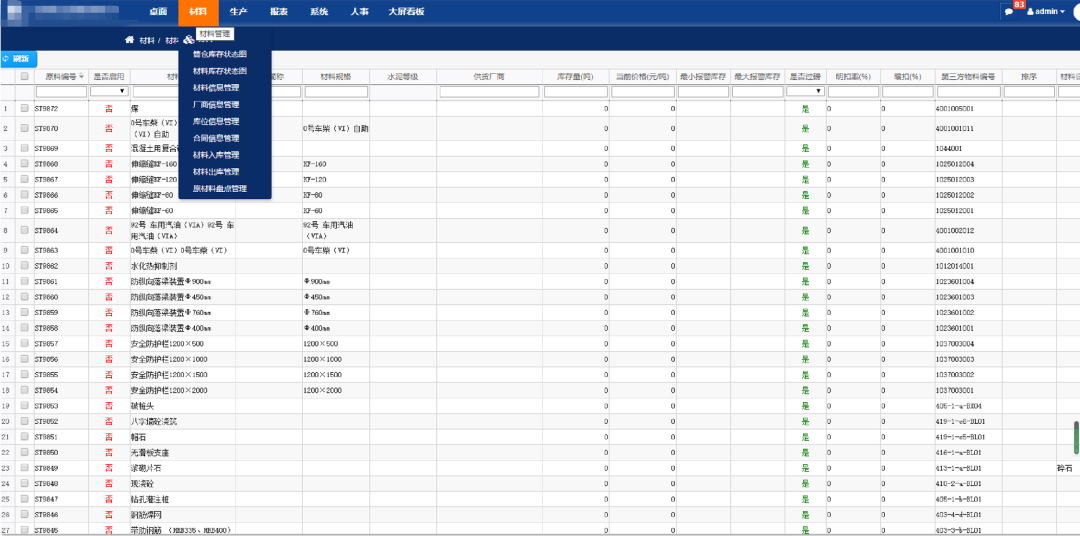Click the 材料 breadcrumb link
Image resolution: width=1080 pixels, height=536 pixels.
(x=147, y=40)
